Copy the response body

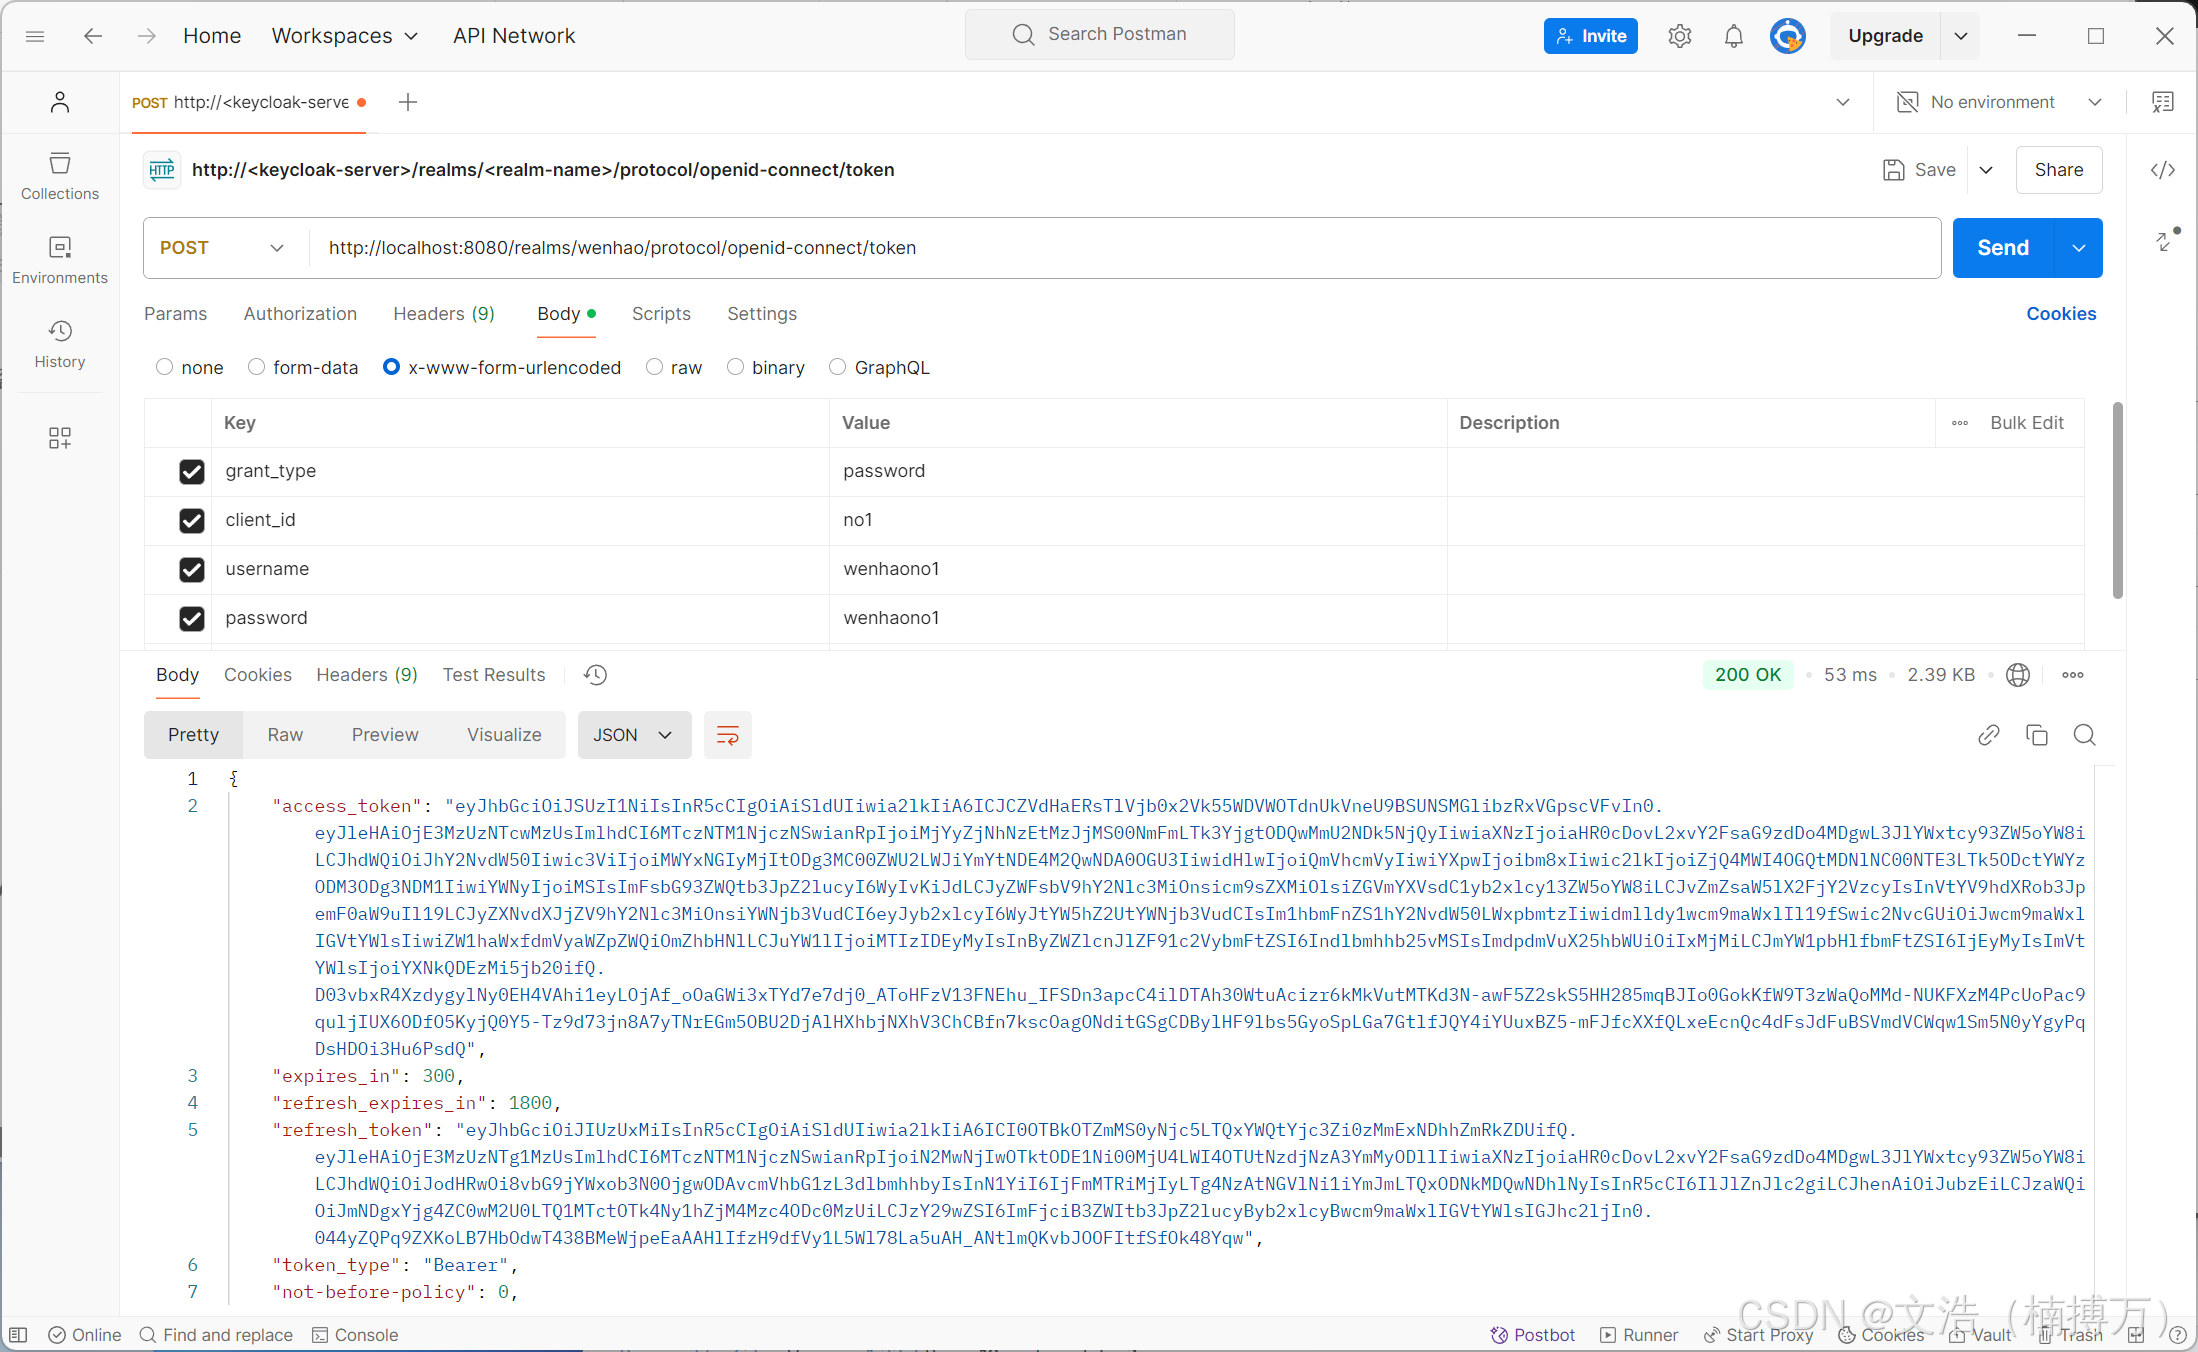point(2037,735)
